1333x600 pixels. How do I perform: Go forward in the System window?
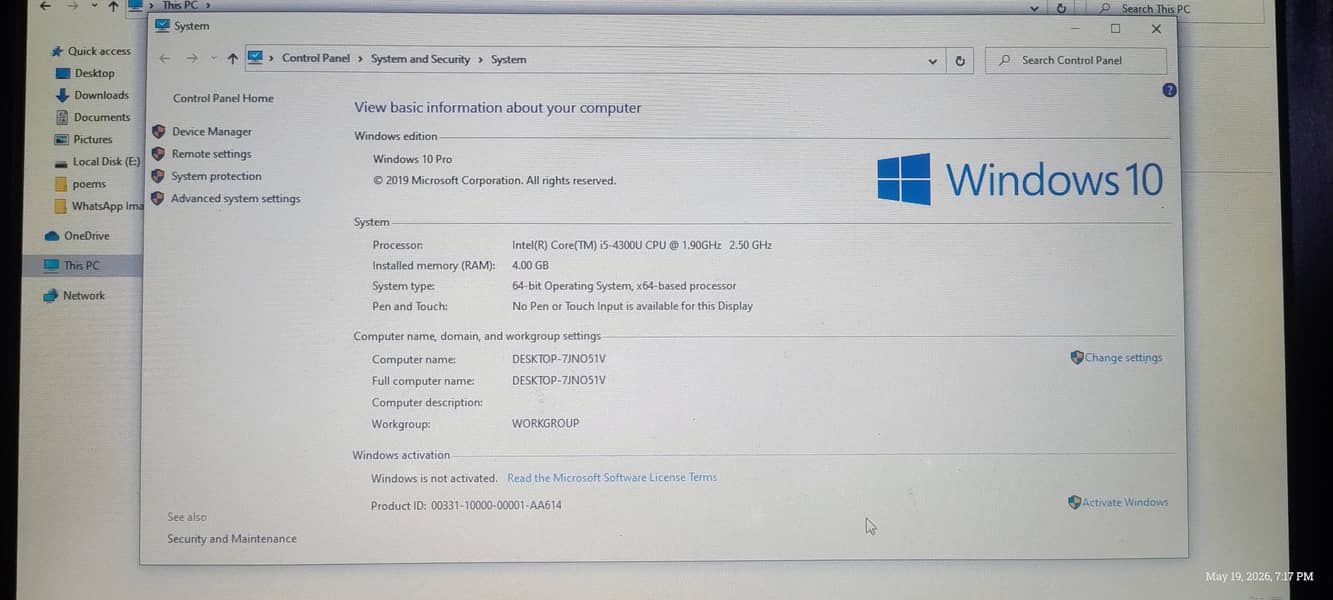point(192,58)
